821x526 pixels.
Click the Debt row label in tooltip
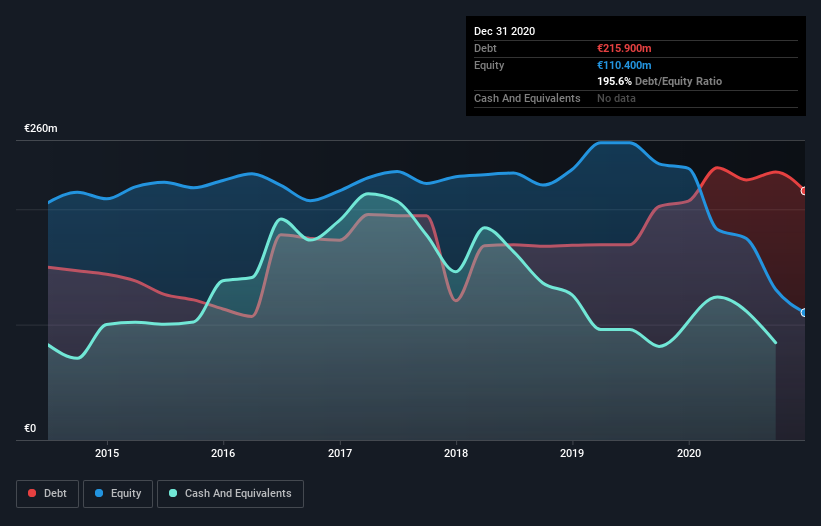click(x=485, y=48)
